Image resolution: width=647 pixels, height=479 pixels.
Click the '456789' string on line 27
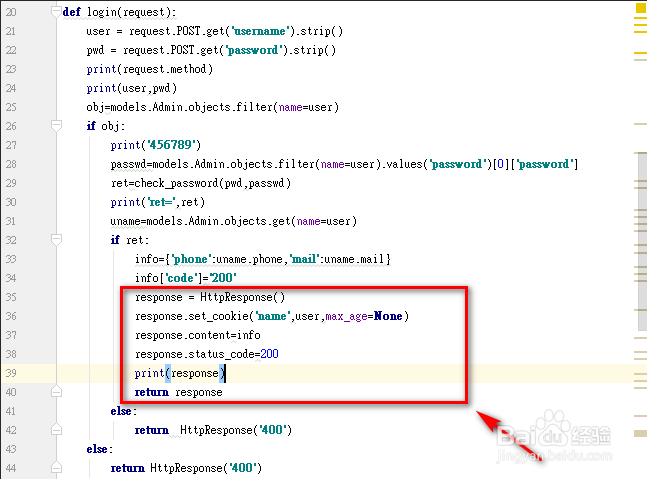click(171, 145)
